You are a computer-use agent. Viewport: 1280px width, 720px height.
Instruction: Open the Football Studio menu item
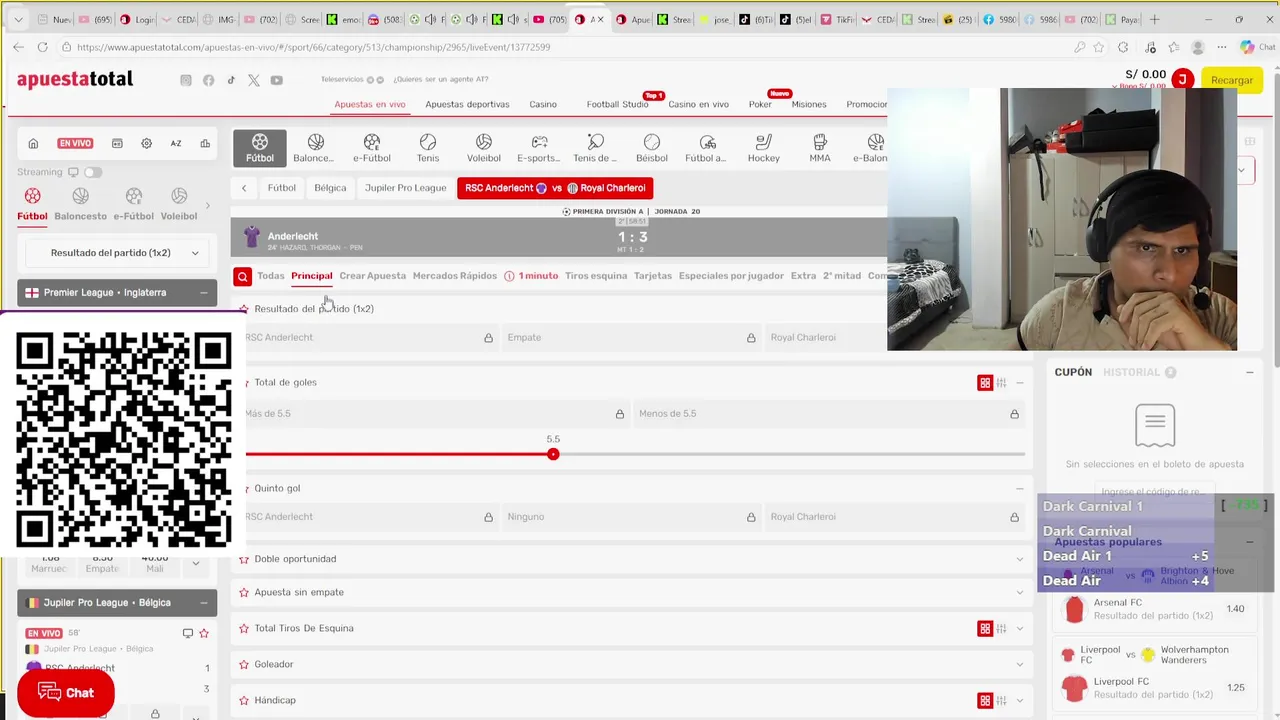tap(617, 104)
